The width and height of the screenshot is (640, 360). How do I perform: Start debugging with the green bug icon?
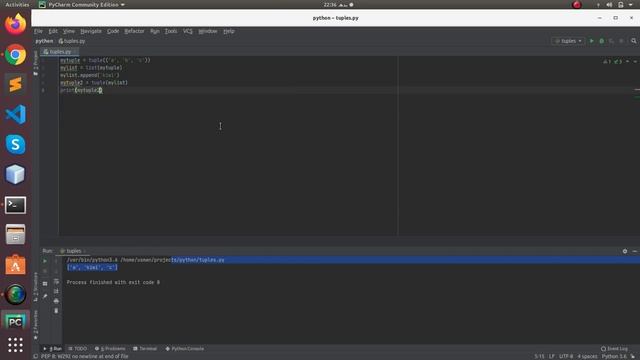coord(601,41)
